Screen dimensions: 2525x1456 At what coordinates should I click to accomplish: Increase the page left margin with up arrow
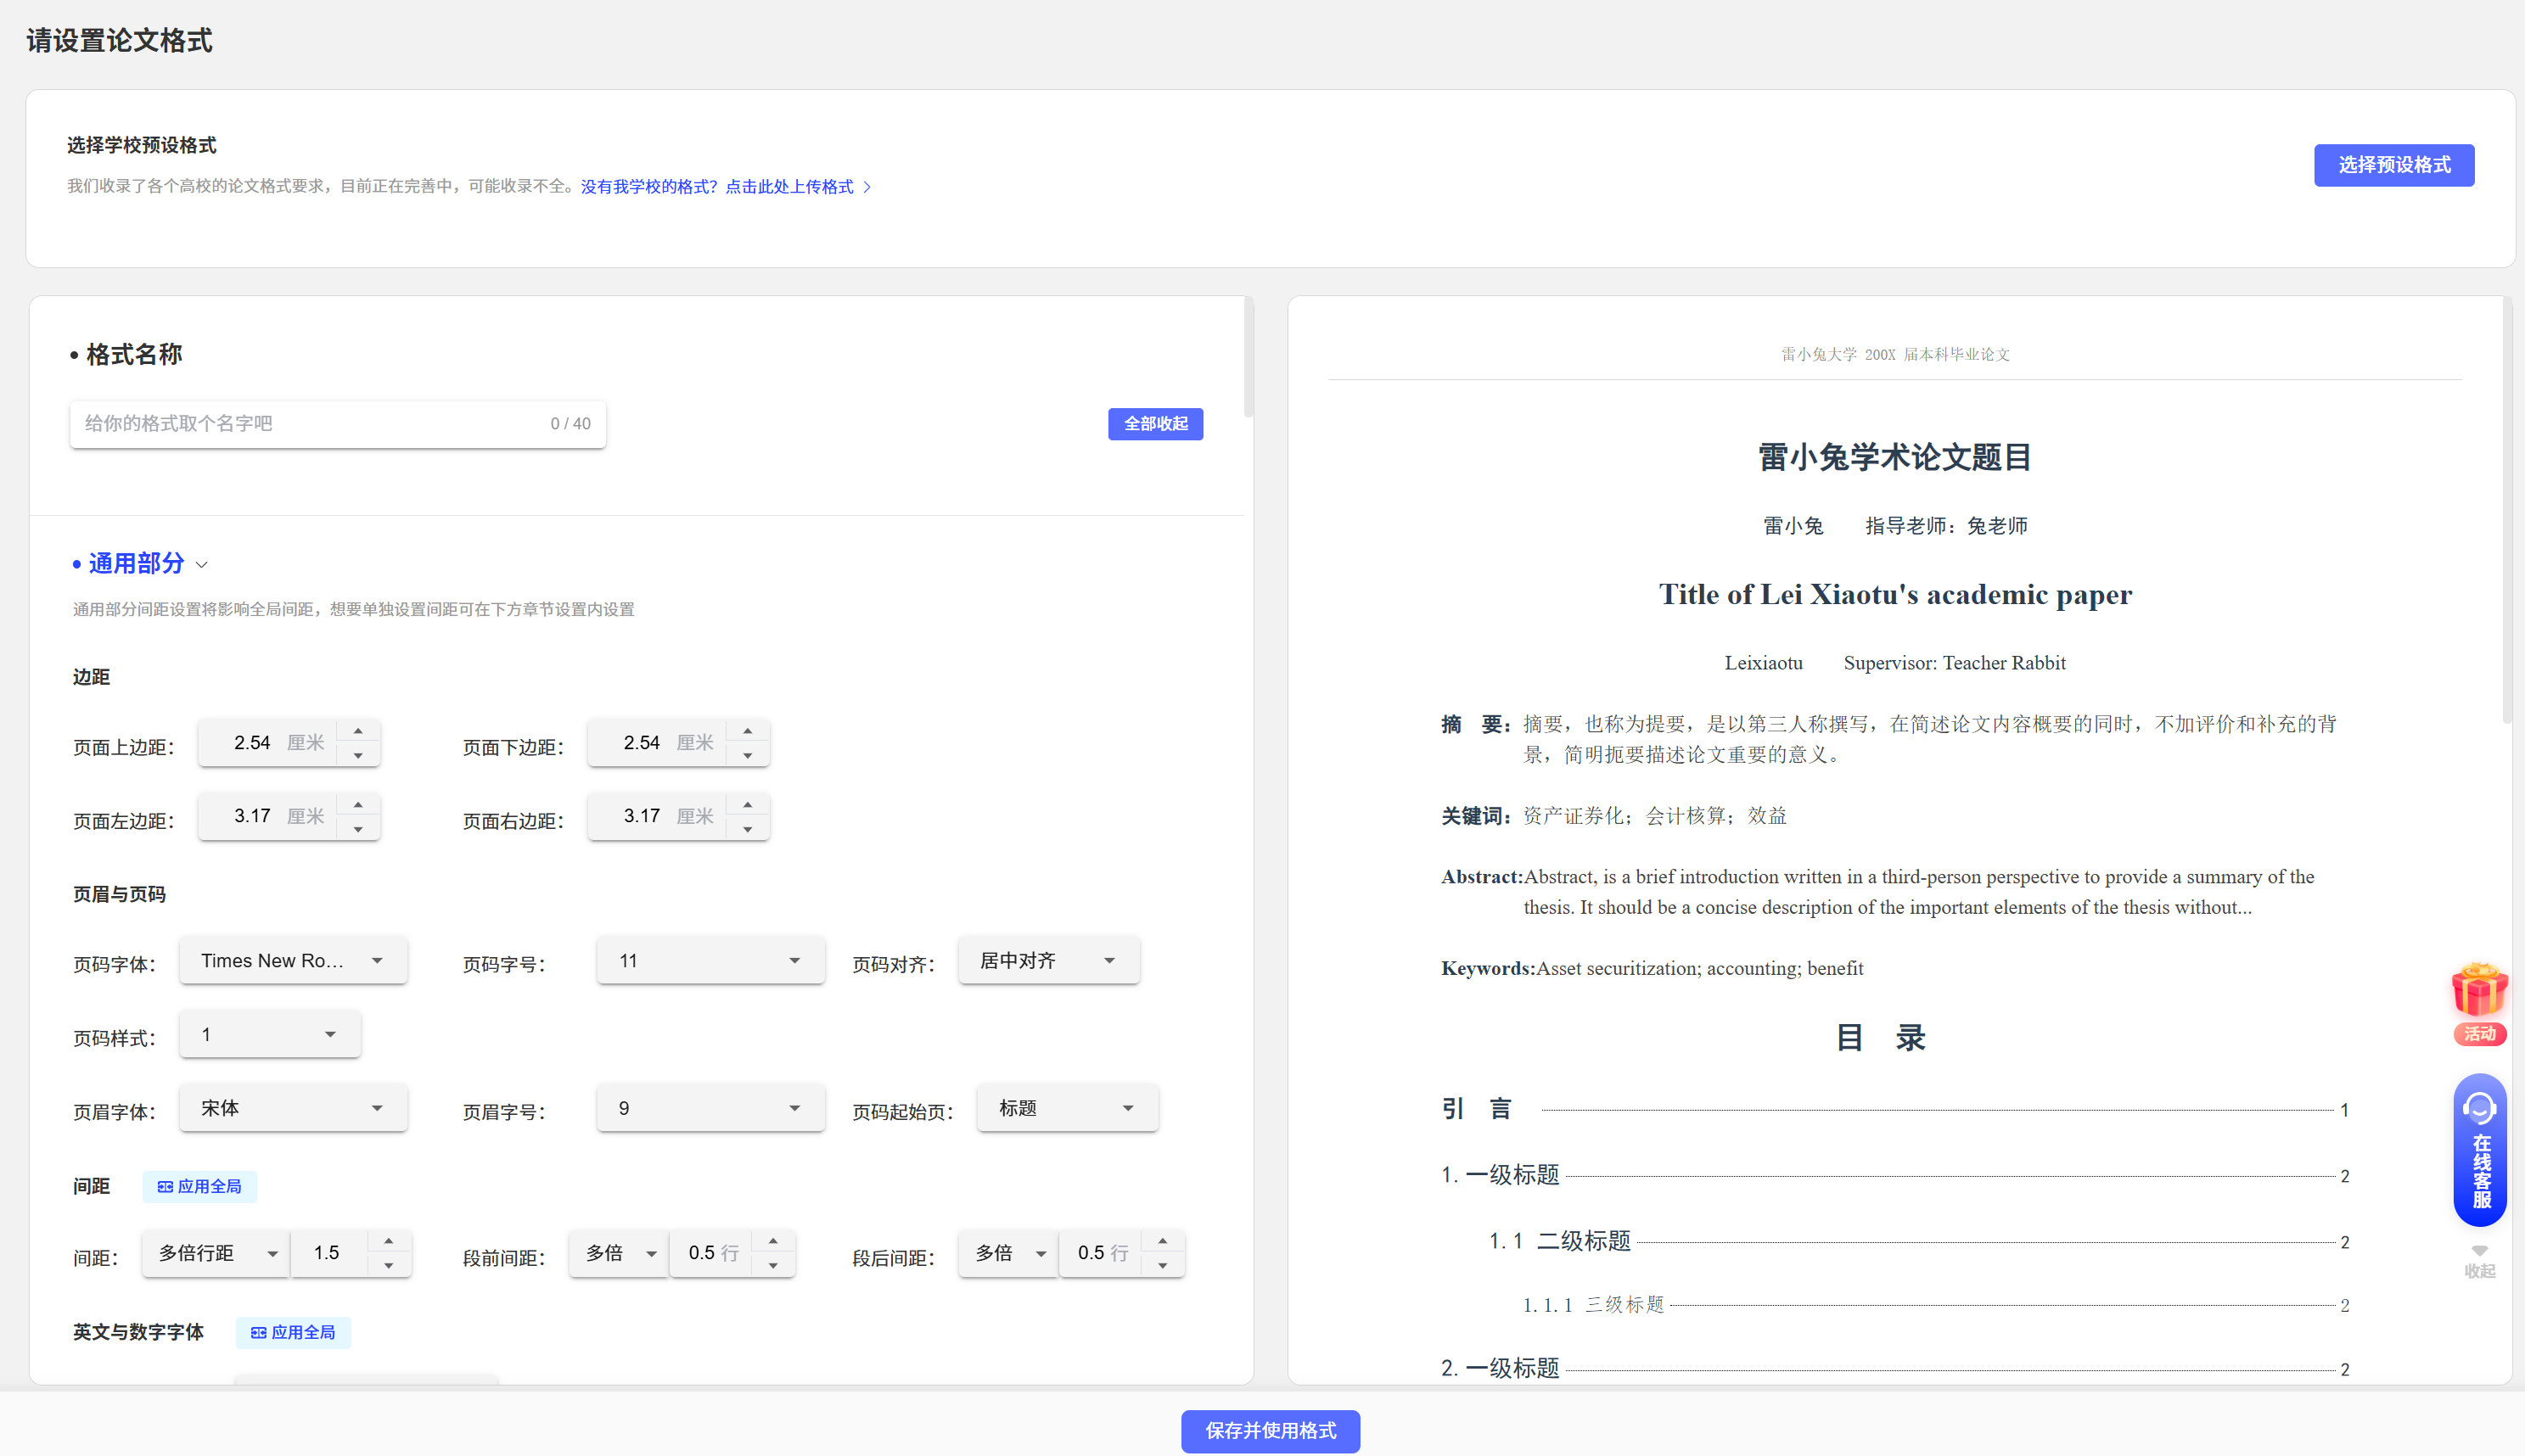[x=358, y=805]
